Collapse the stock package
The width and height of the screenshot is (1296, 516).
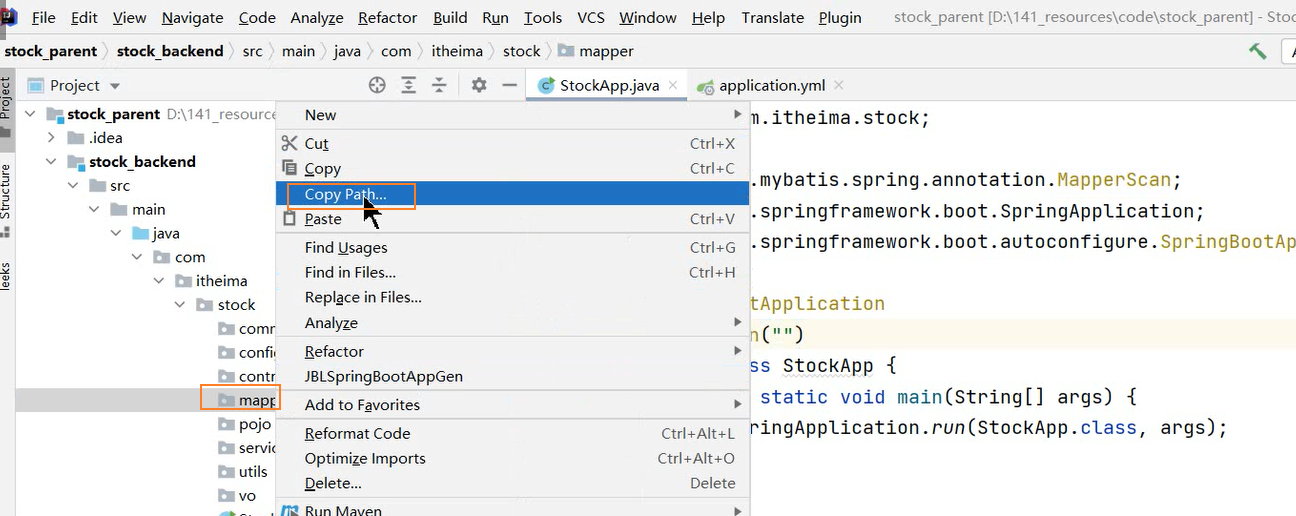tap(181, 305)
